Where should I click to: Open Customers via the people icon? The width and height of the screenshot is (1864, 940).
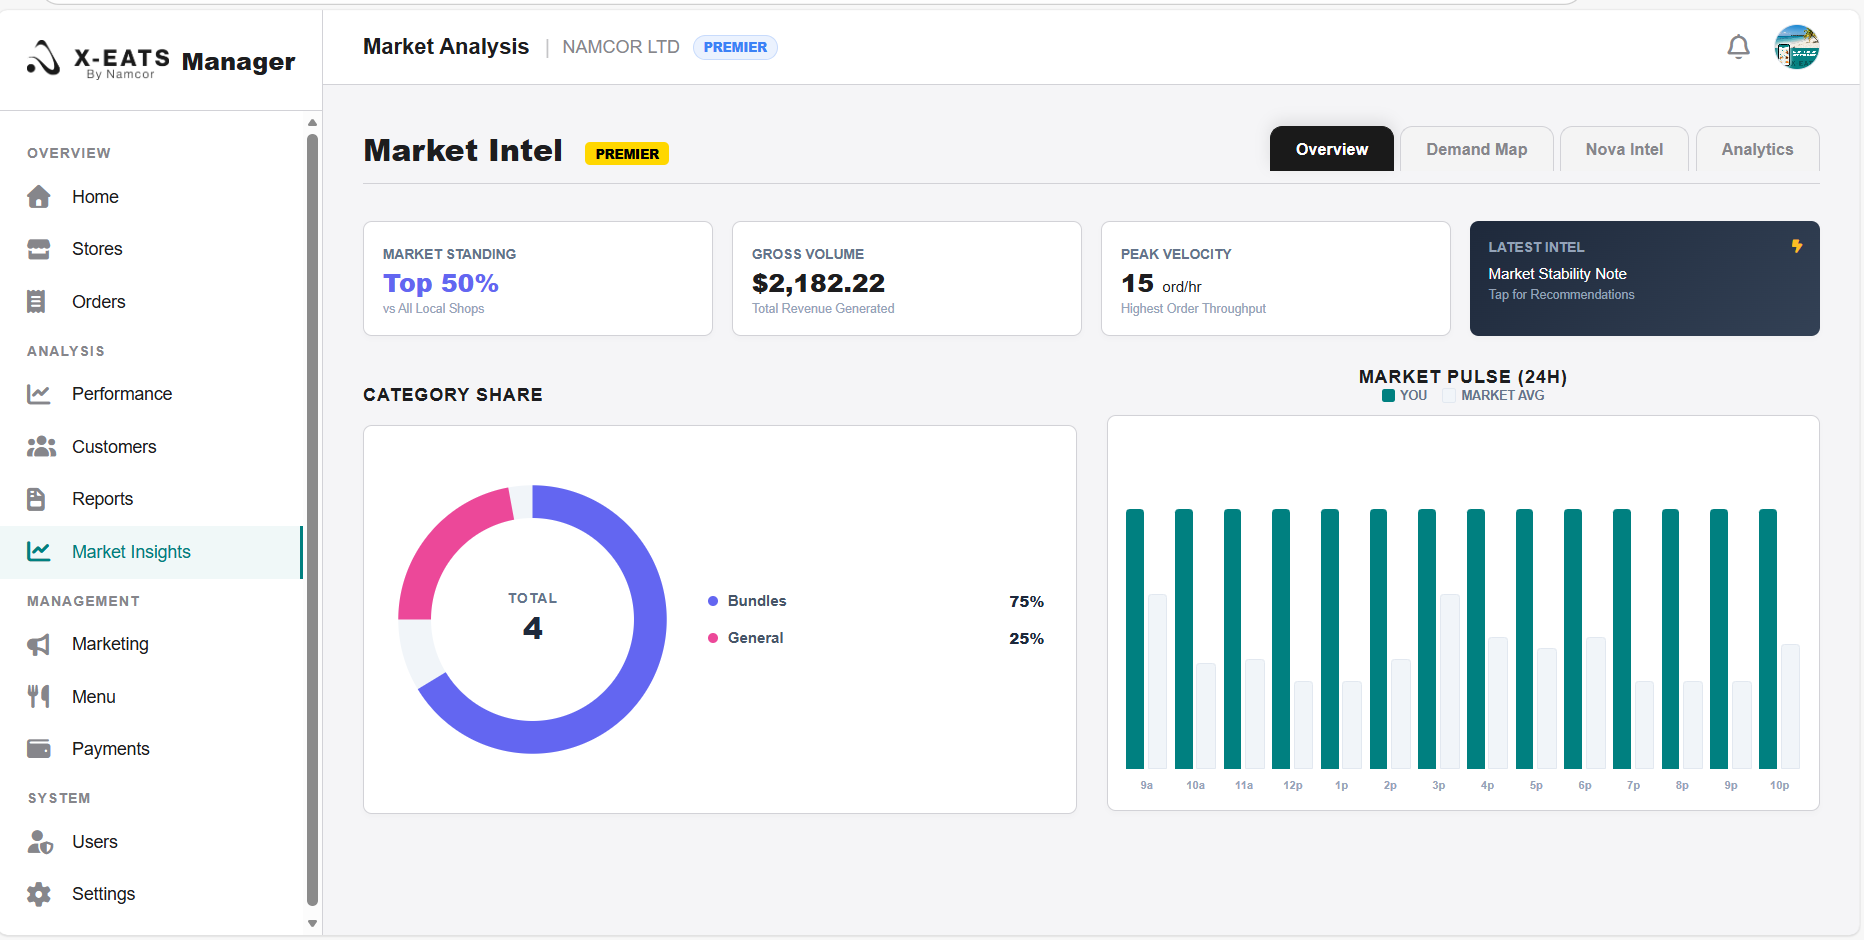click(40, 447)
